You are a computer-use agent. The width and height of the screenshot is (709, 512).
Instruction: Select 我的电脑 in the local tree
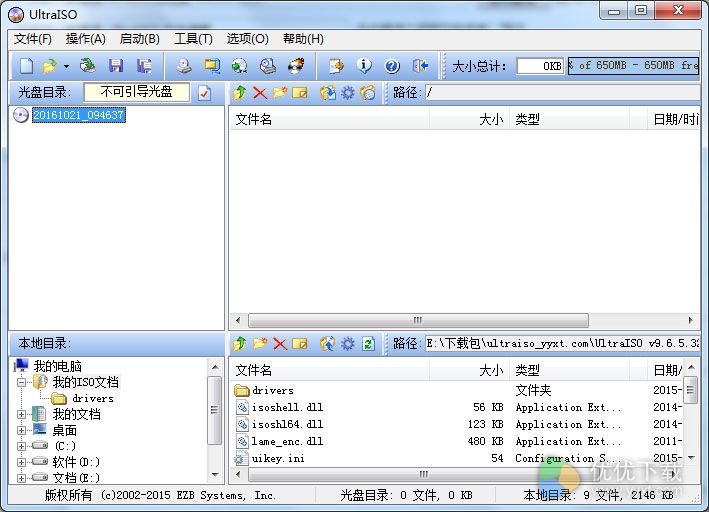pyautogui.click(x=57, y=366)
